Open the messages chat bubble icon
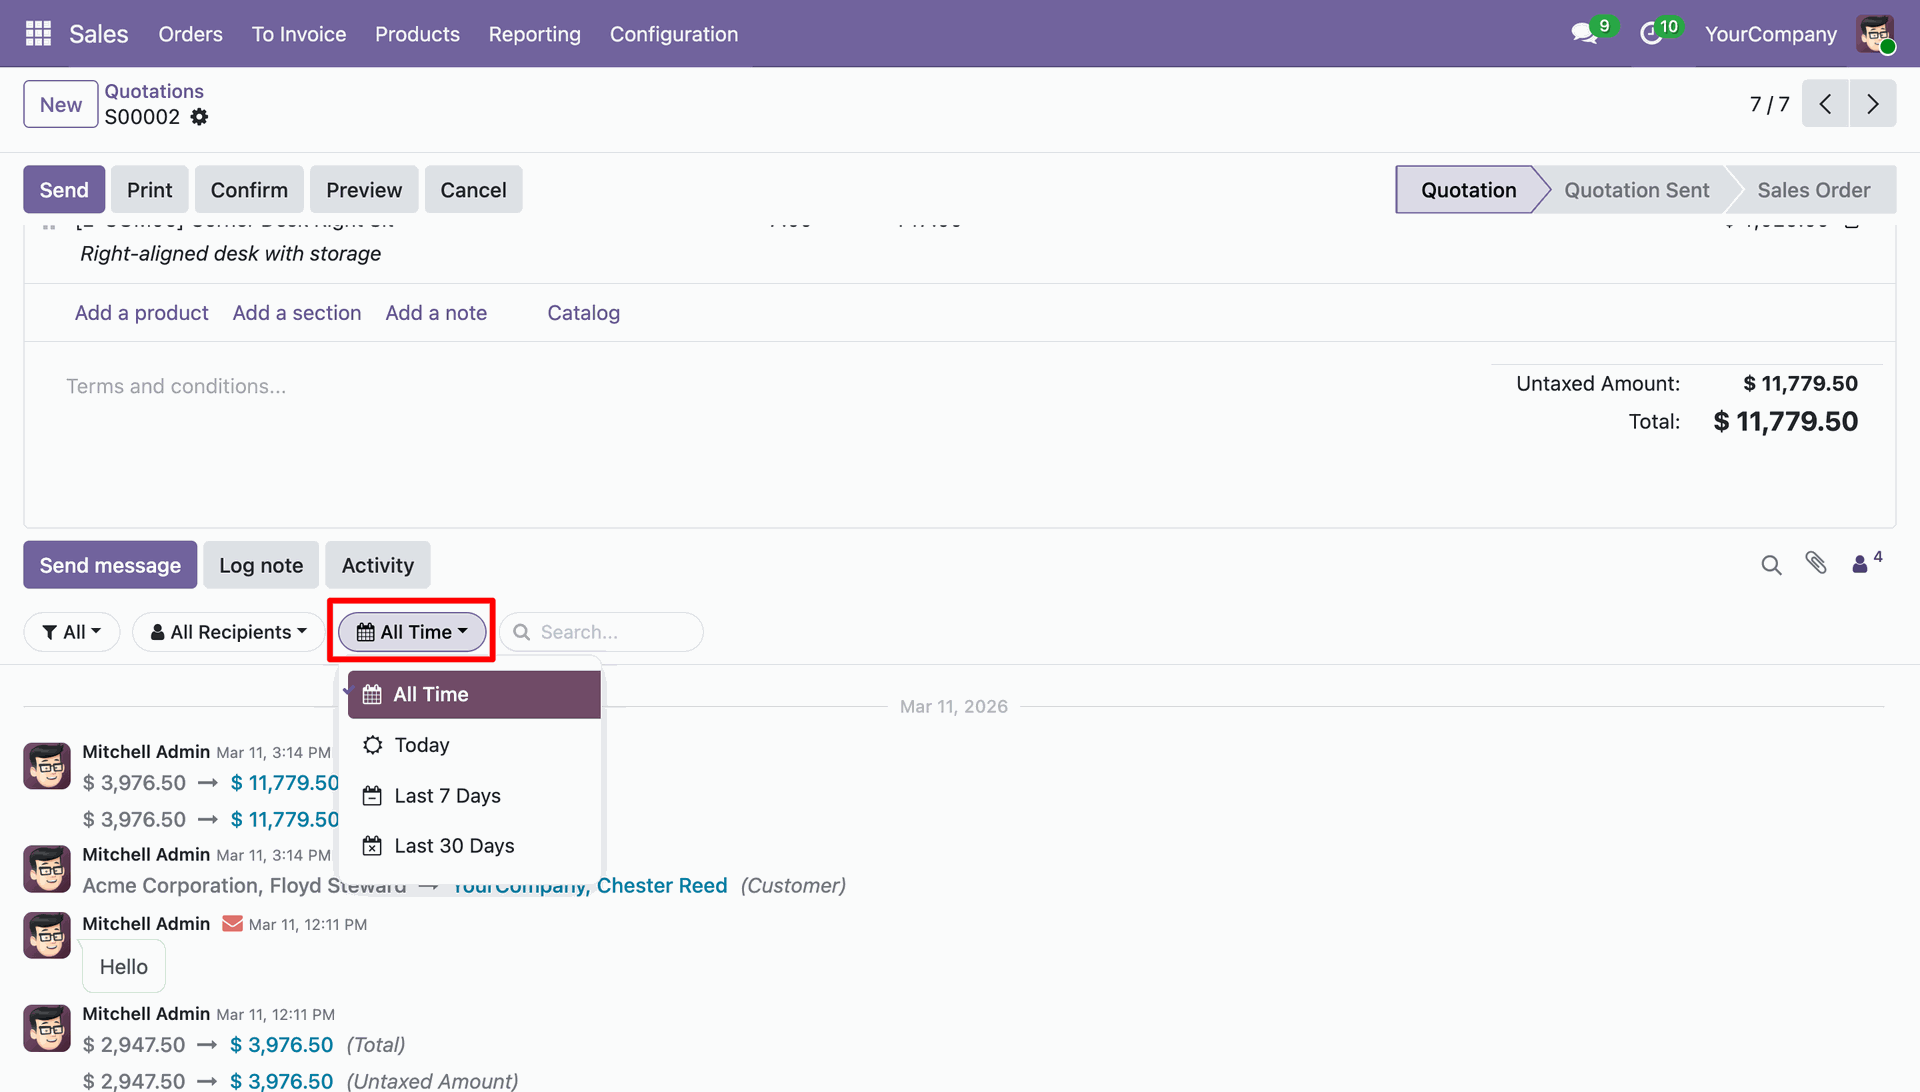 [1584, 33]
